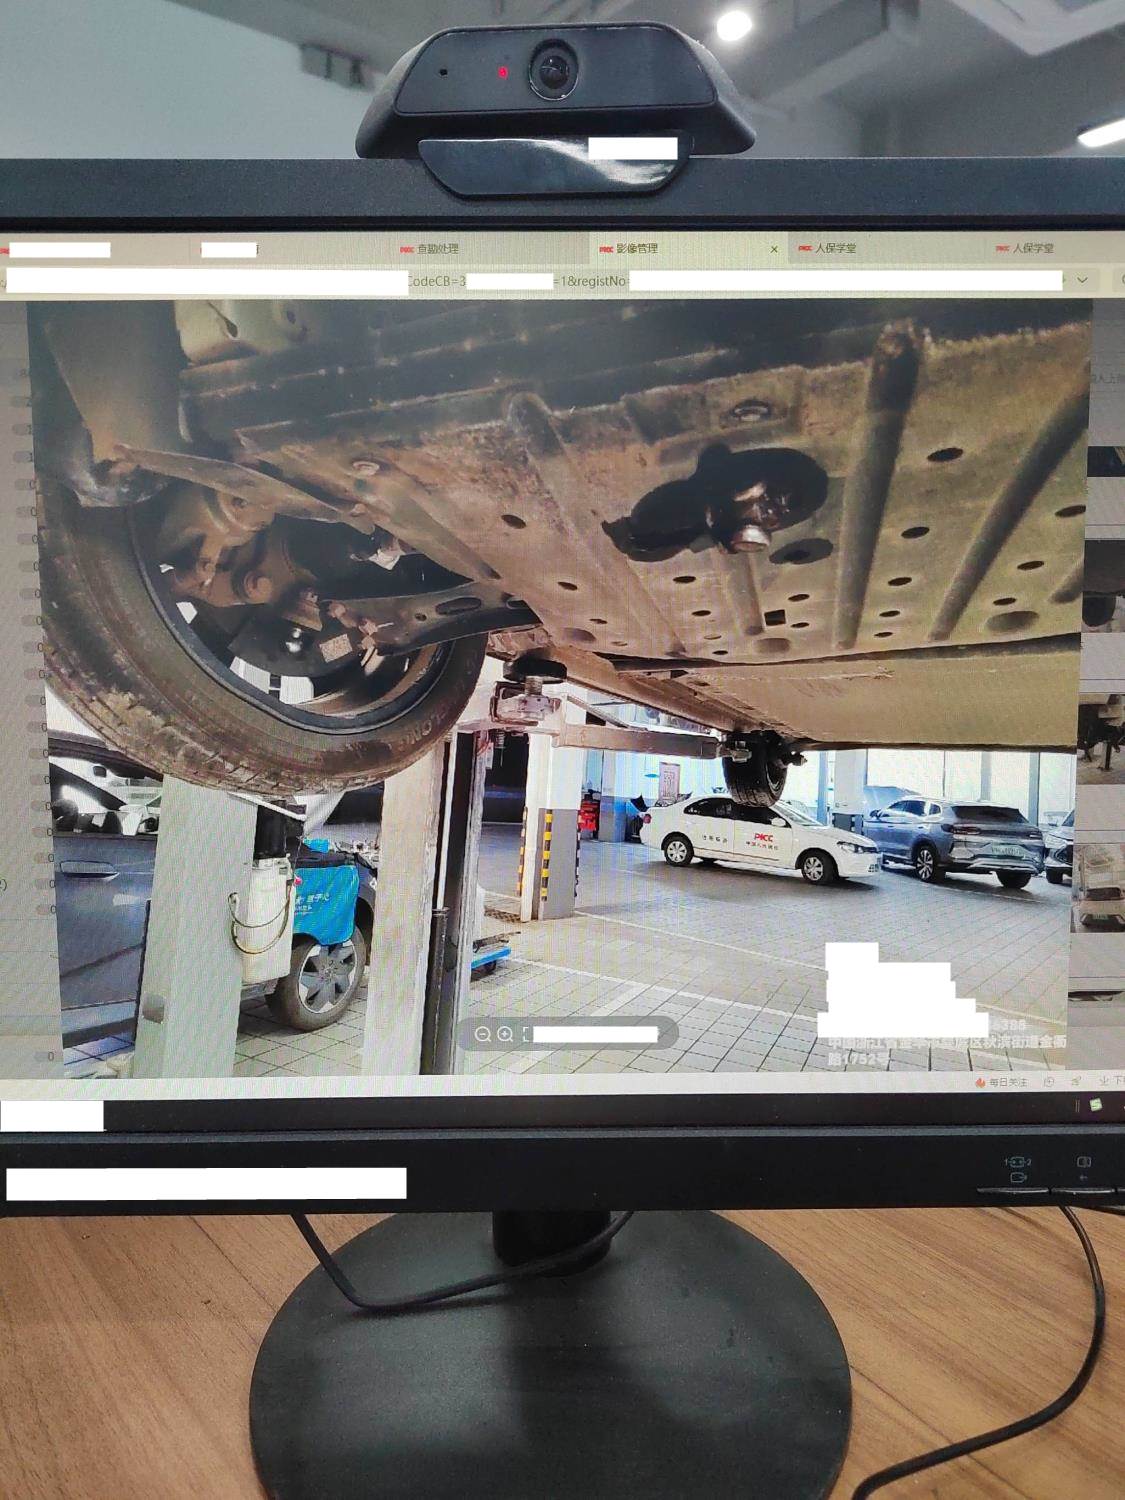Select the 影像管理 tab
1125x1500 pixels.
(636, 248)
